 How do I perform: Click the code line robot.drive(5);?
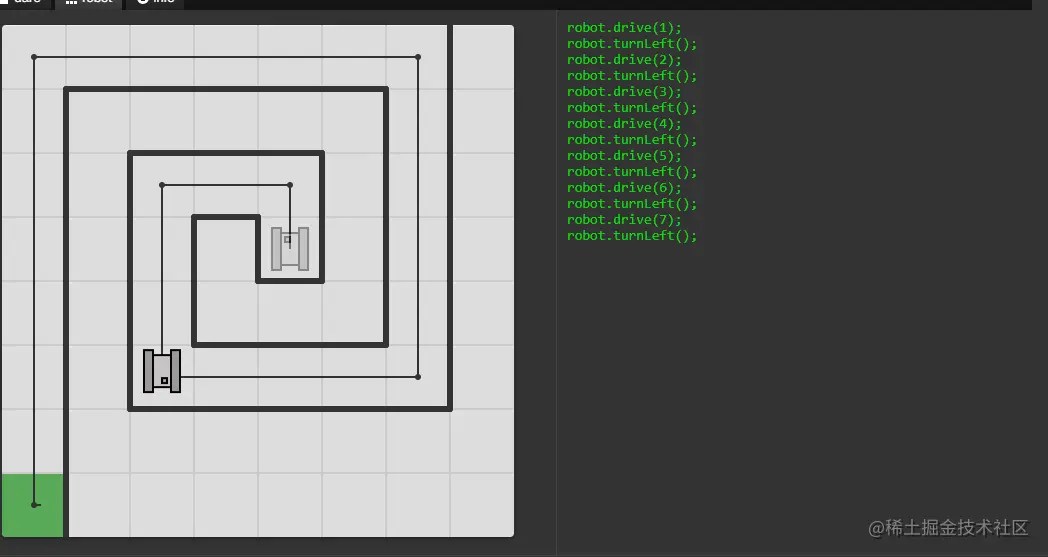[x=624, y=156]
